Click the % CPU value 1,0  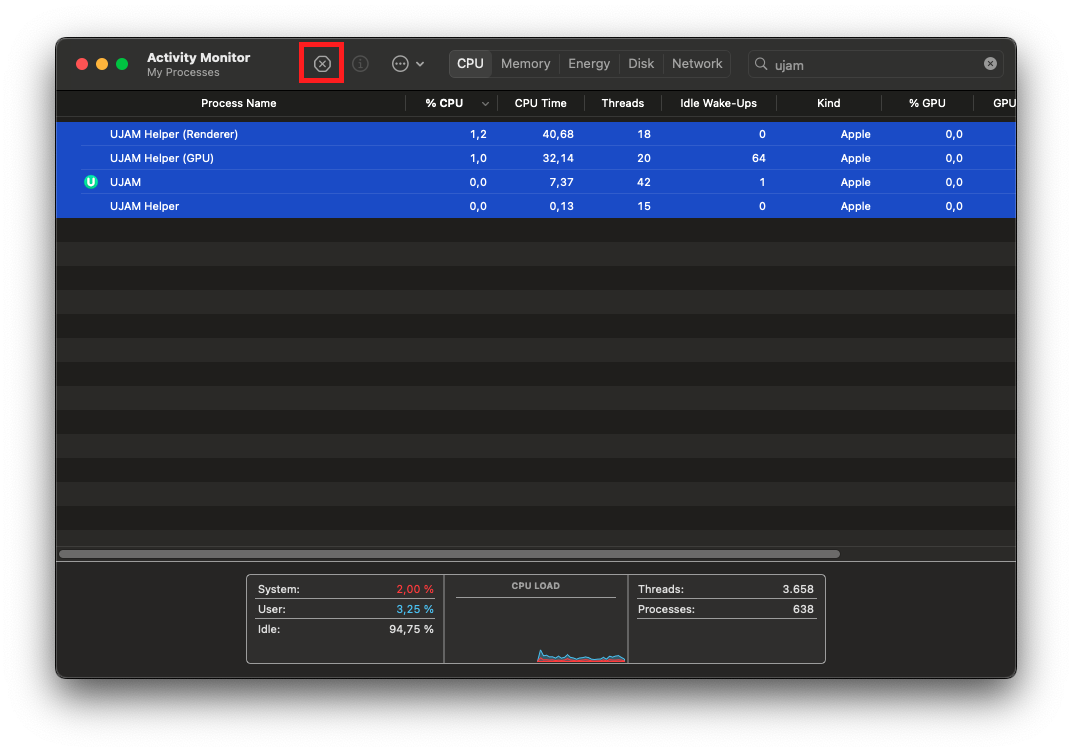tap(478, 158)
